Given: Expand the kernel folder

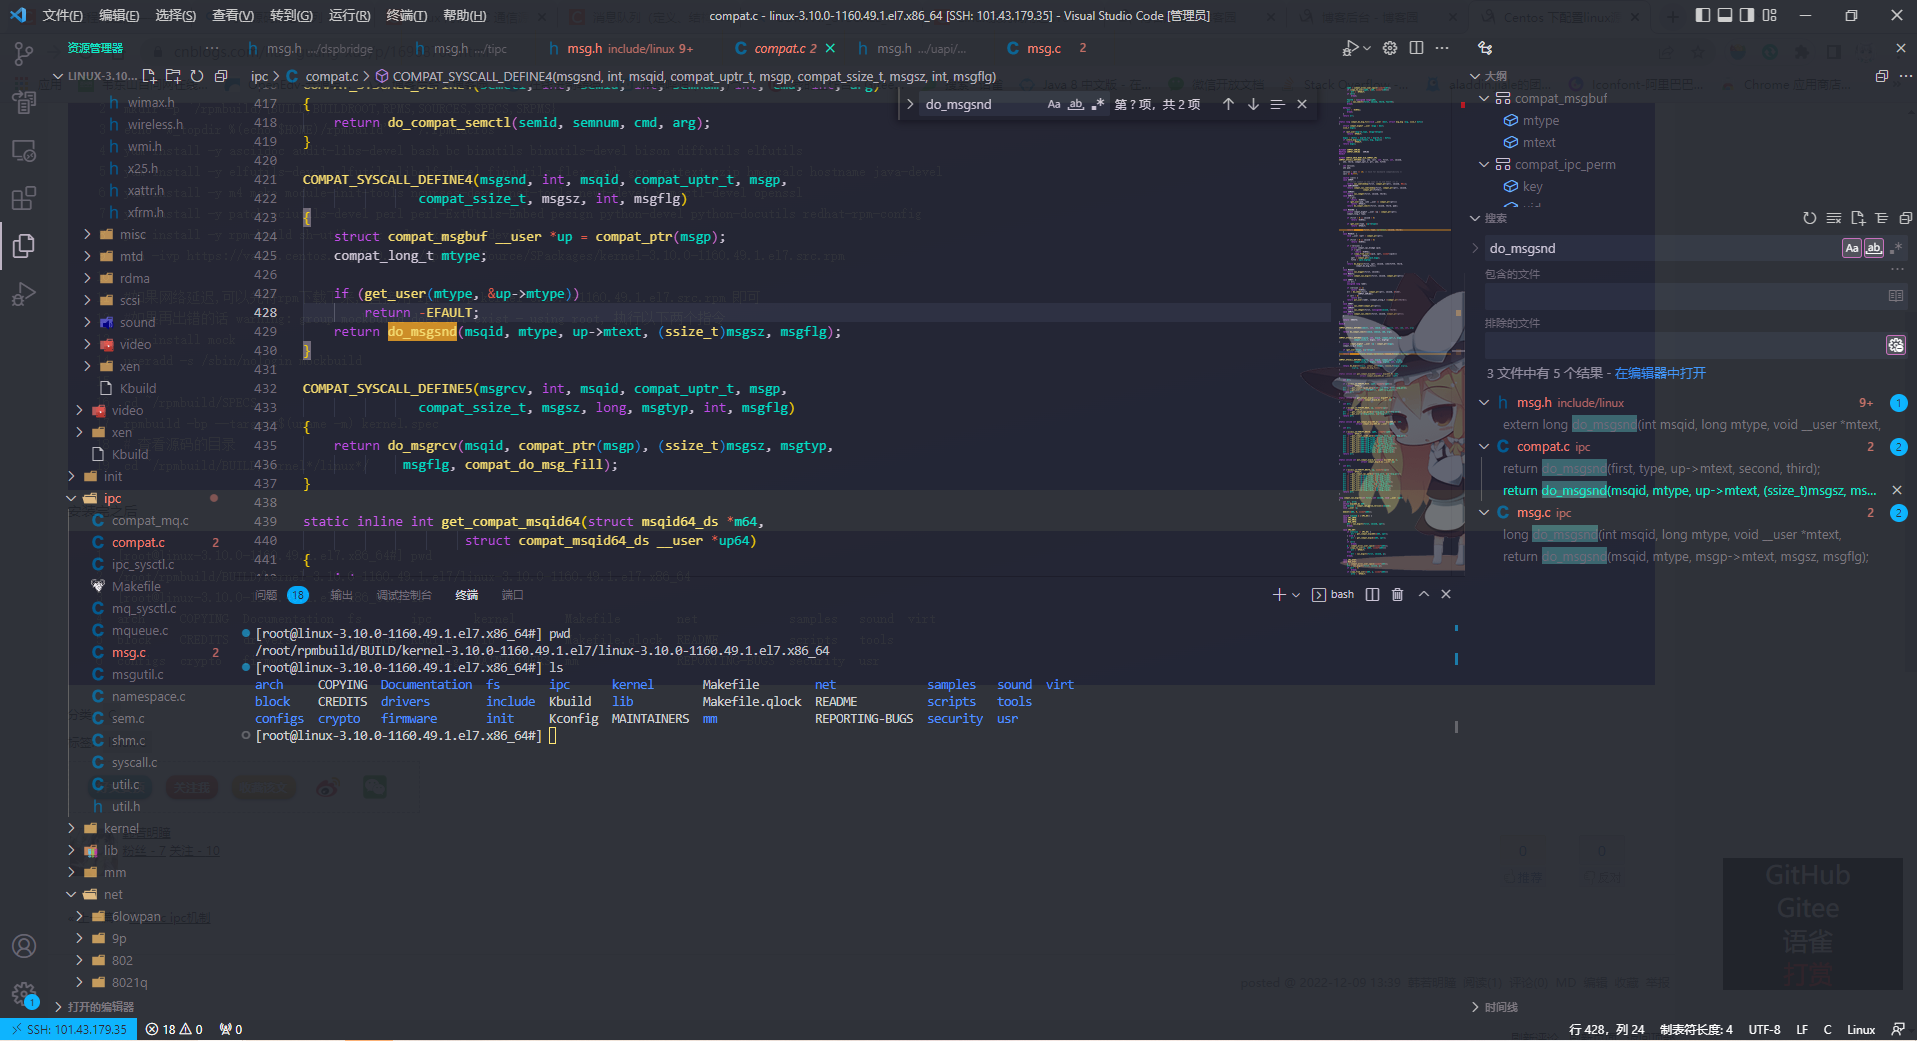Looking at the screenshot, I should (72, 828).
